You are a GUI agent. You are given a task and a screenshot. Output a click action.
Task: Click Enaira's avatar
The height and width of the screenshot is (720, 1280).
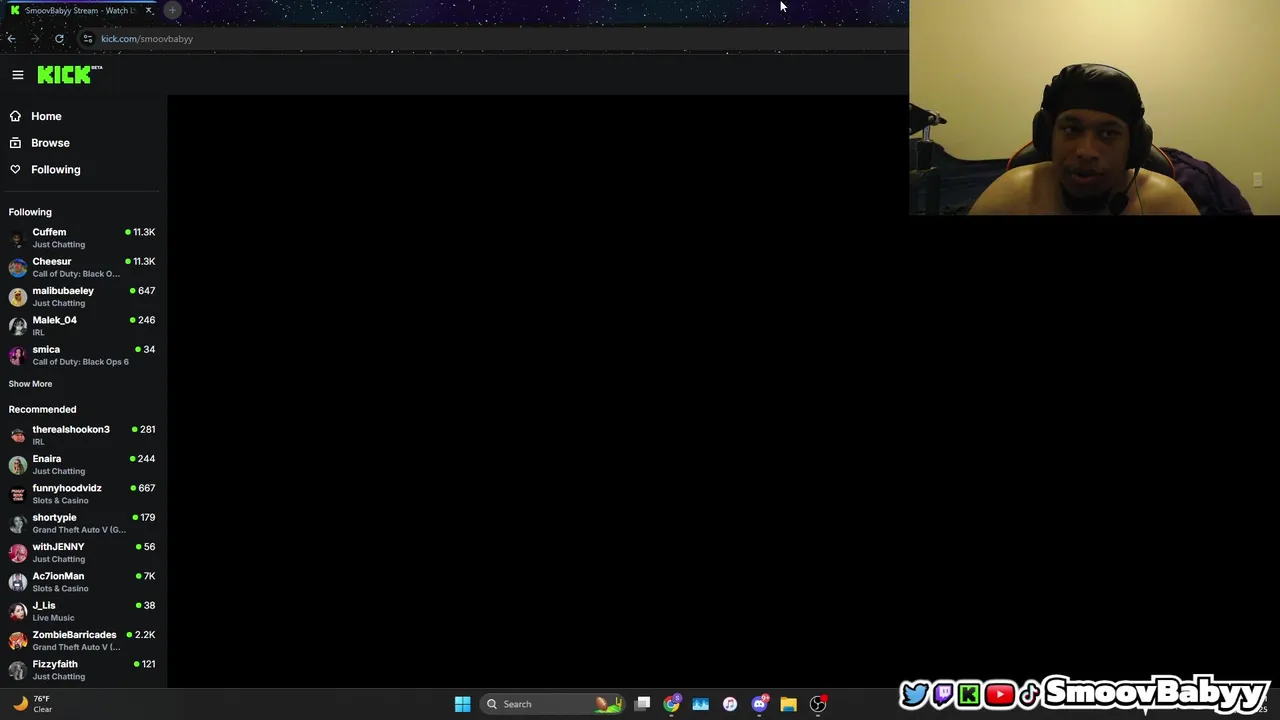point(18,465)
